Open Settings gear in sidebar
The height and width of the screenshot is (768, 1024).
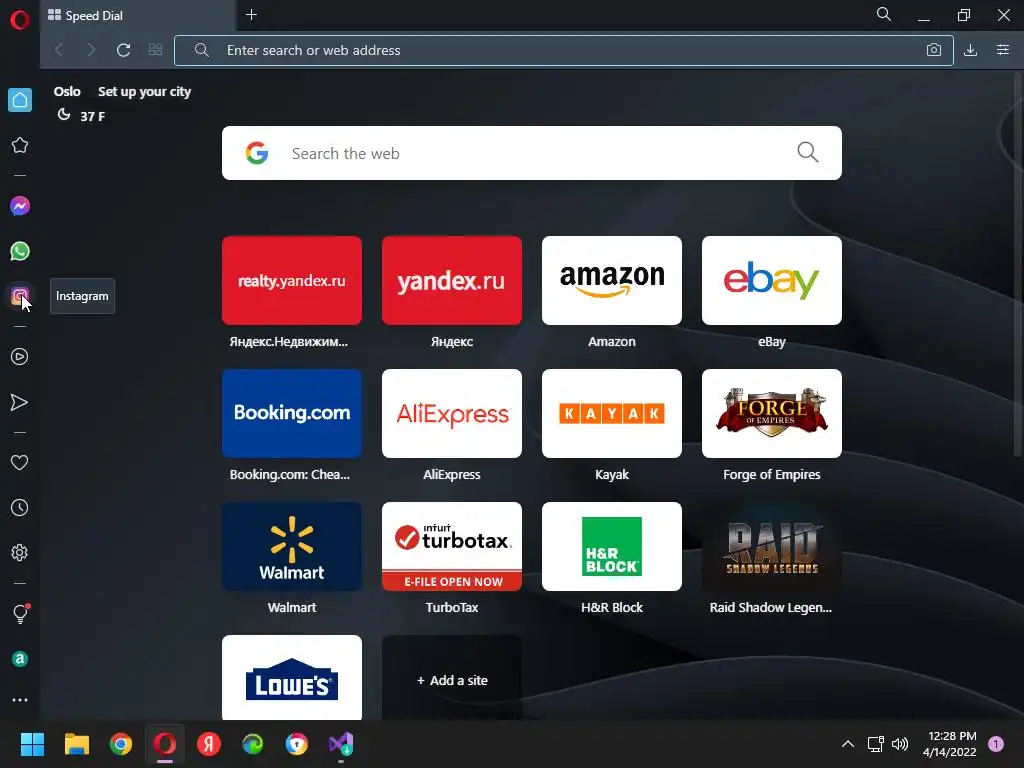coord(20,552)
